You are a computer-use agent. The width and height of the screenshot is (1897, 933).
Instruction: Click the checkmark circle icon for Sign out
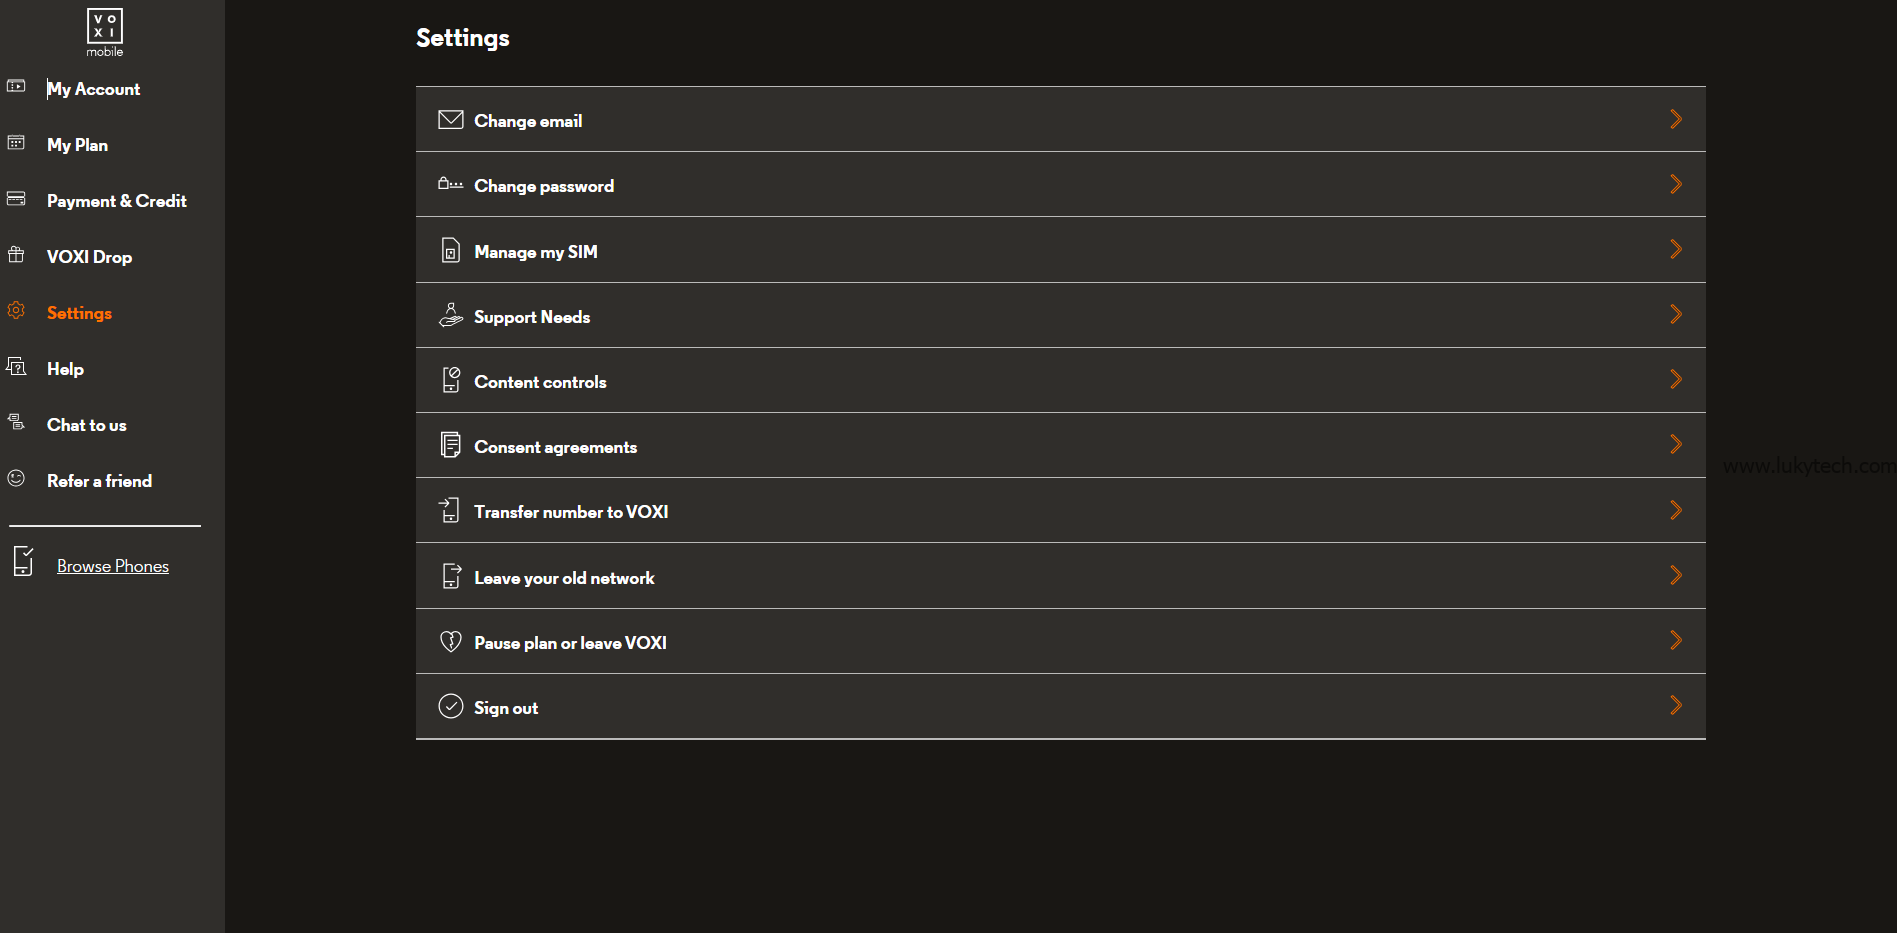pyautogui.click(x=451, y=706)
